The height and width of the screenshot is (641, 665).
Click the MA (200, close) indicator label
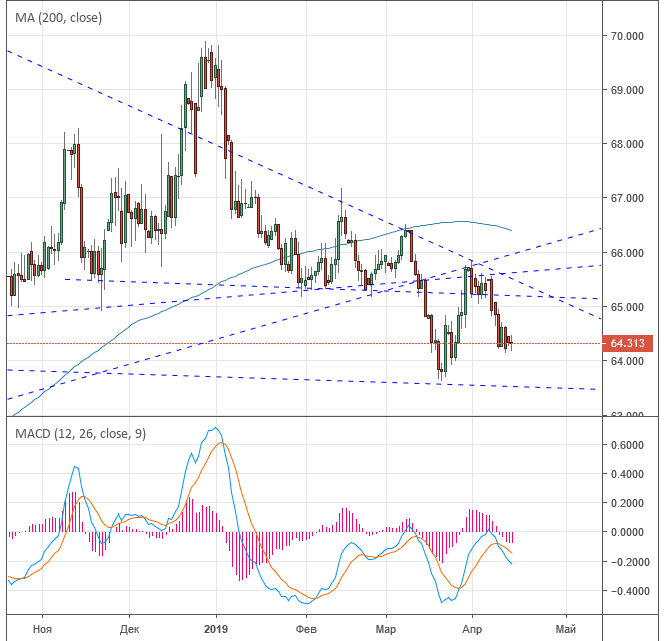coord(59,18)
